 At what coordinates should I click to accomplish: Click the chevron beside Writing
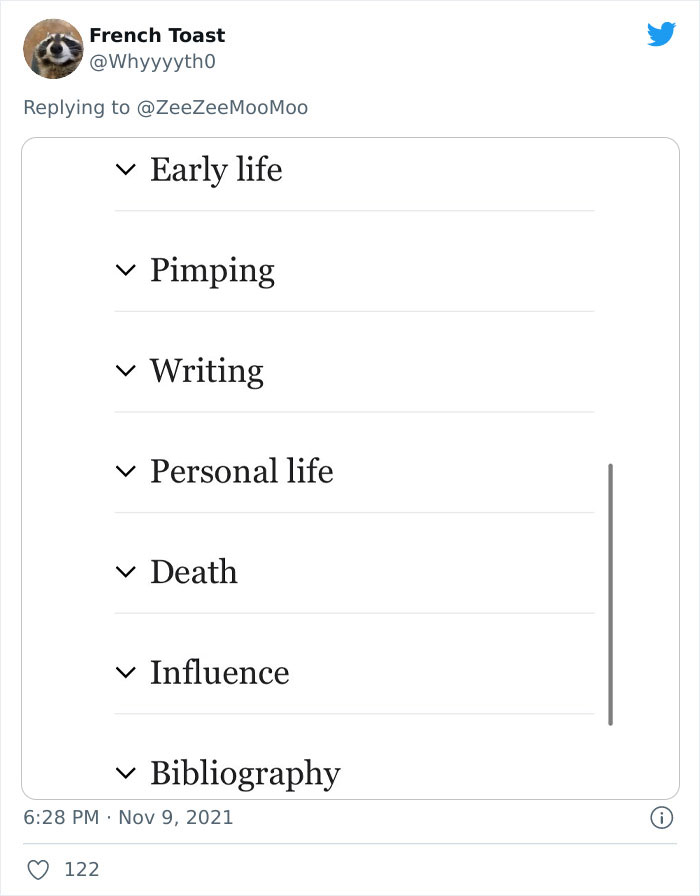(x=126, y=371)
